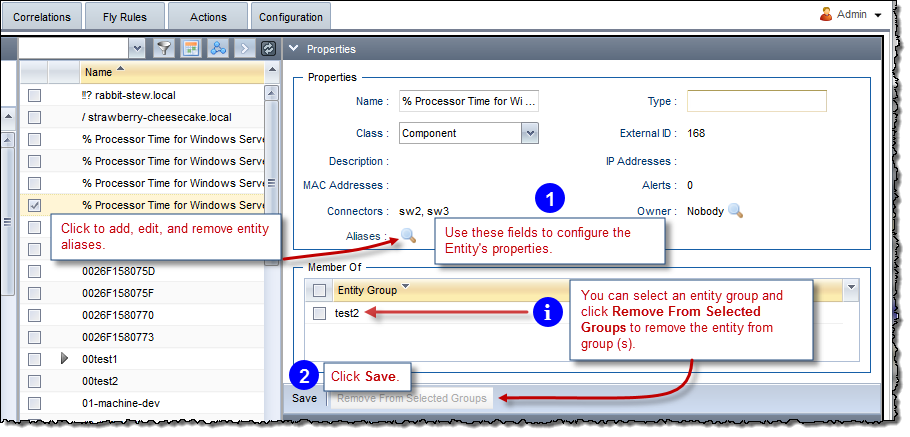The width and height of the screenshot is (910, 437).
Task: Click the filter funnel icon
Action: 165,48
